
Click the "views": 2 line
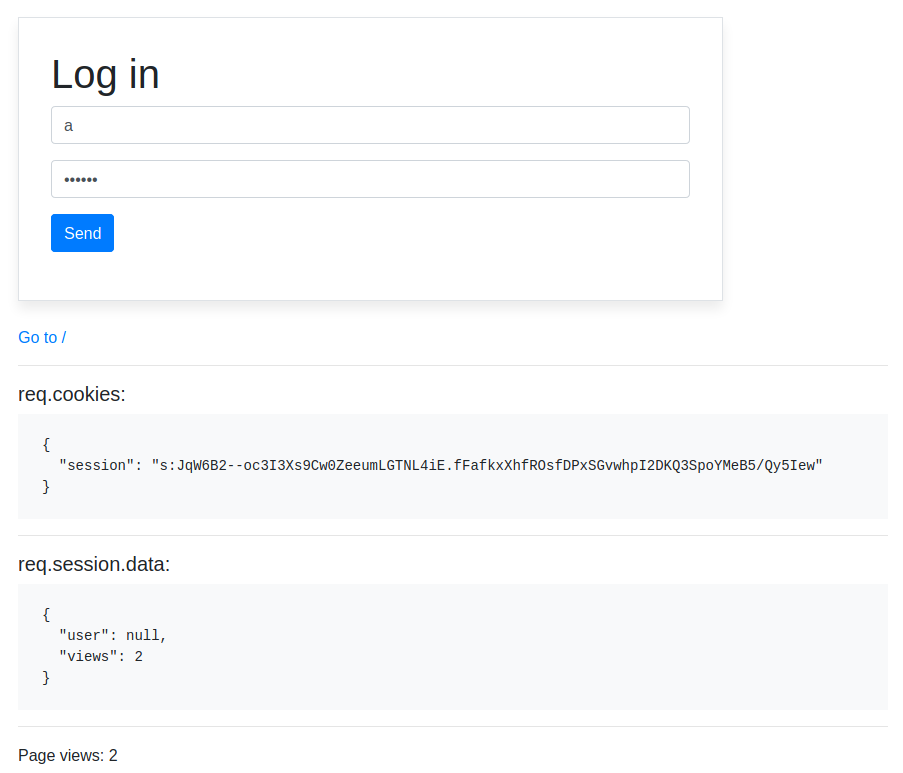pos(101,657)
